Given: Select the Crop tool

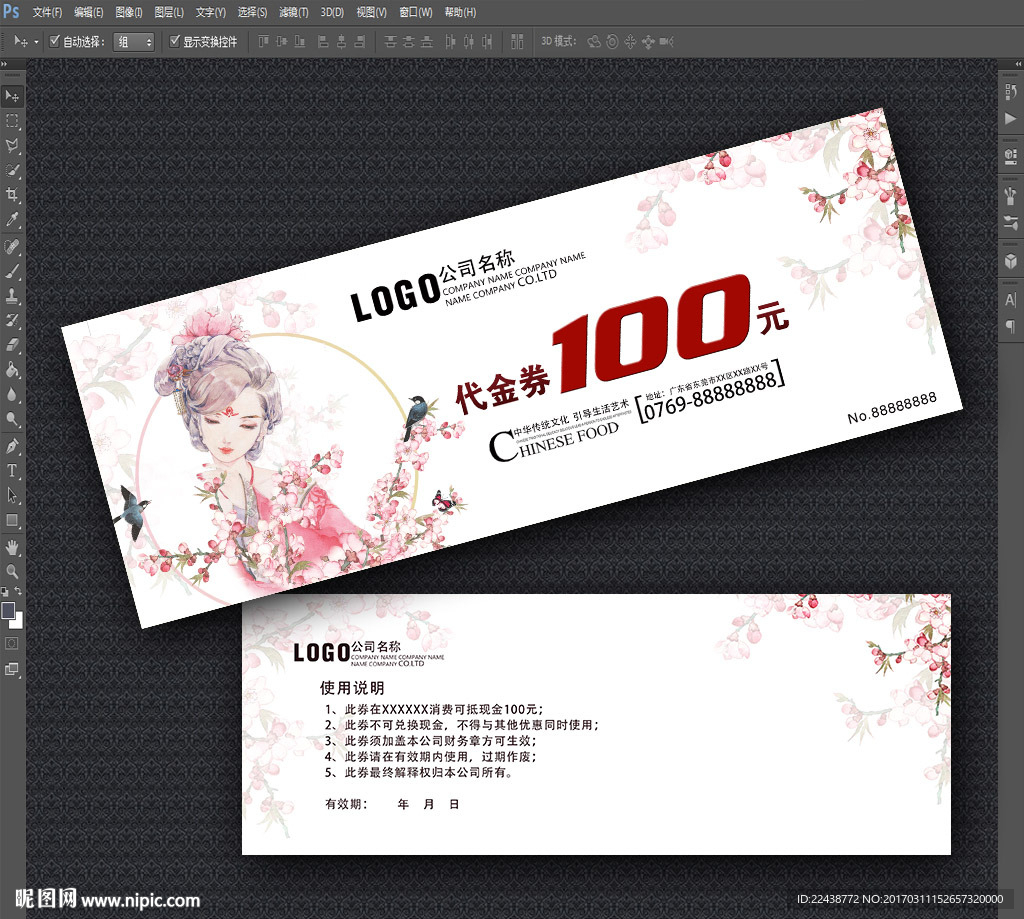Looking at the screenshot, I should [x=12, y=195].
